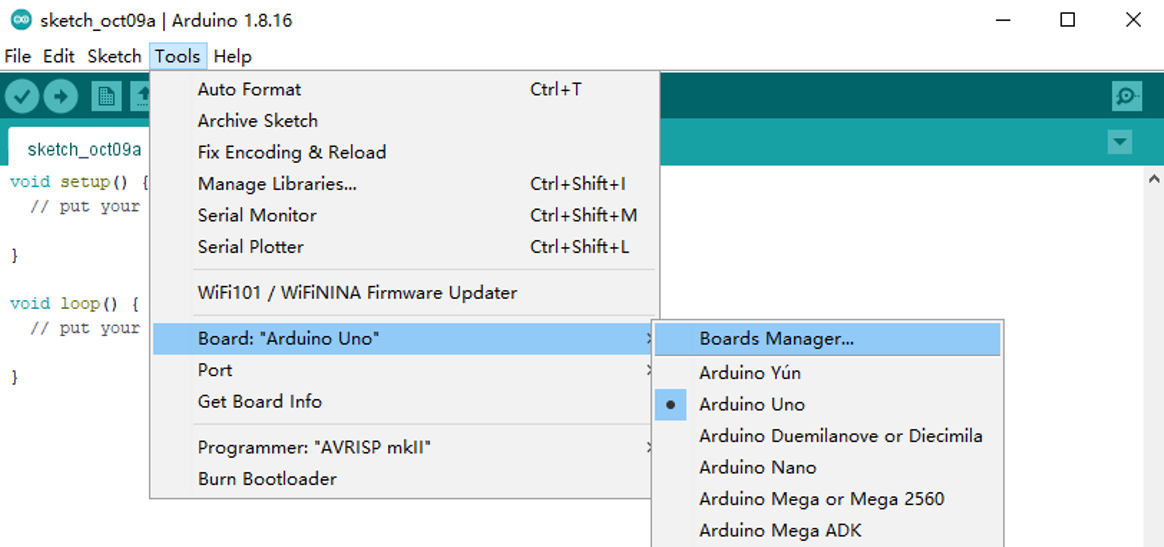The height and width of the screenshot is (547, 1164).
Task: Click the editor scrollbar up arrow
Action: point(1154,178)
